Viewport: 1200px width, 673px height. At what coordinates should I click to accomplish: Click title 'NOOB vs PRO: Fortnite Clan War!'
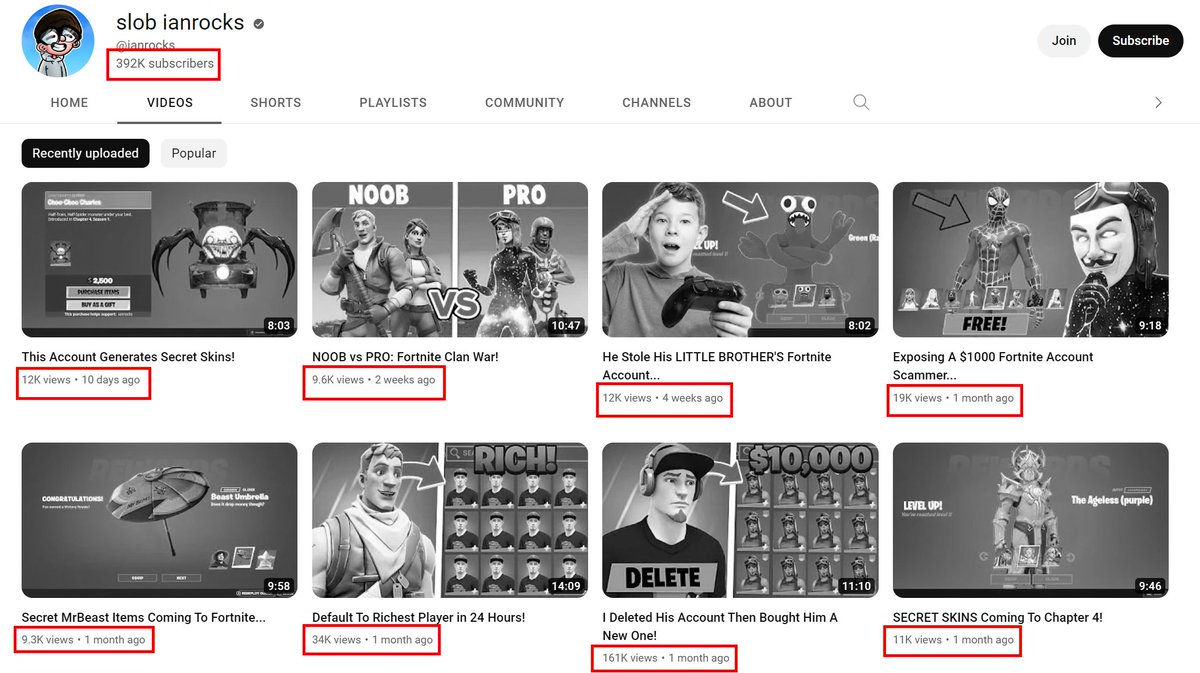(x=405, y=357)
